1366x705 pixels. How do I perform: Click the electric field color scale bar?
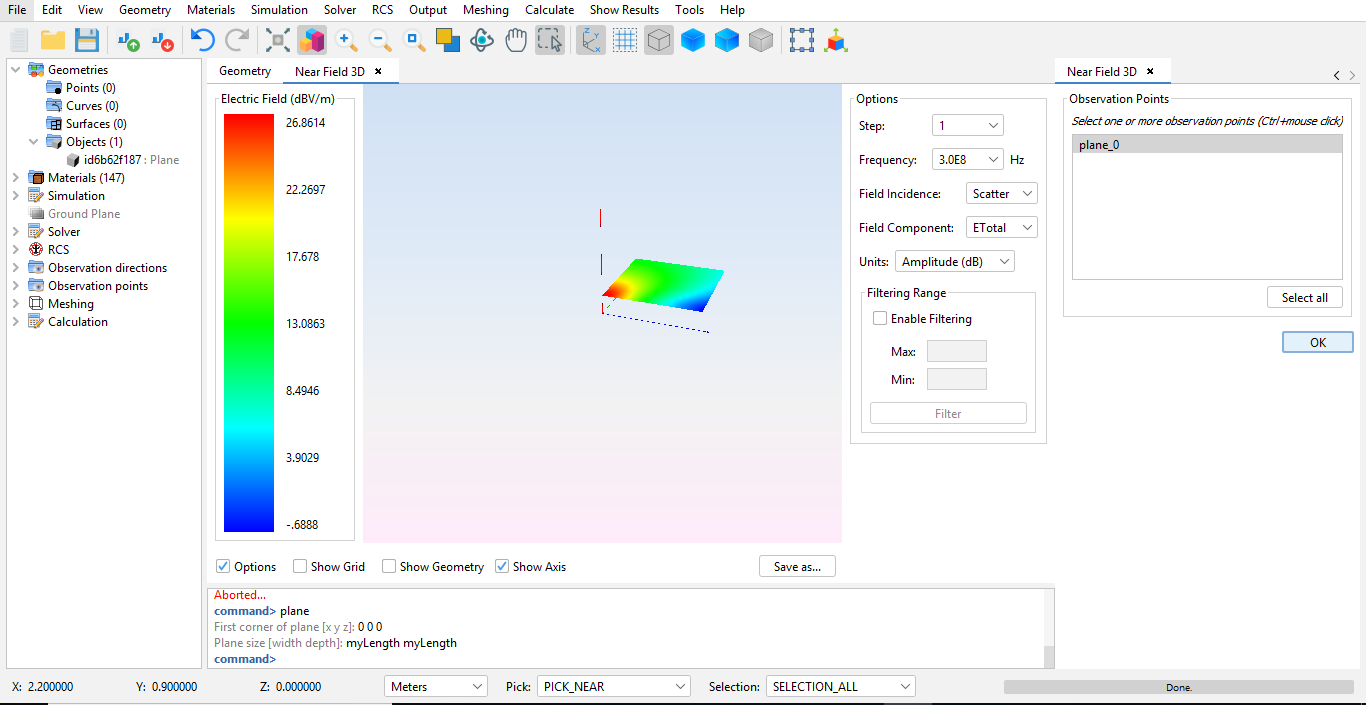click(249, 323)
